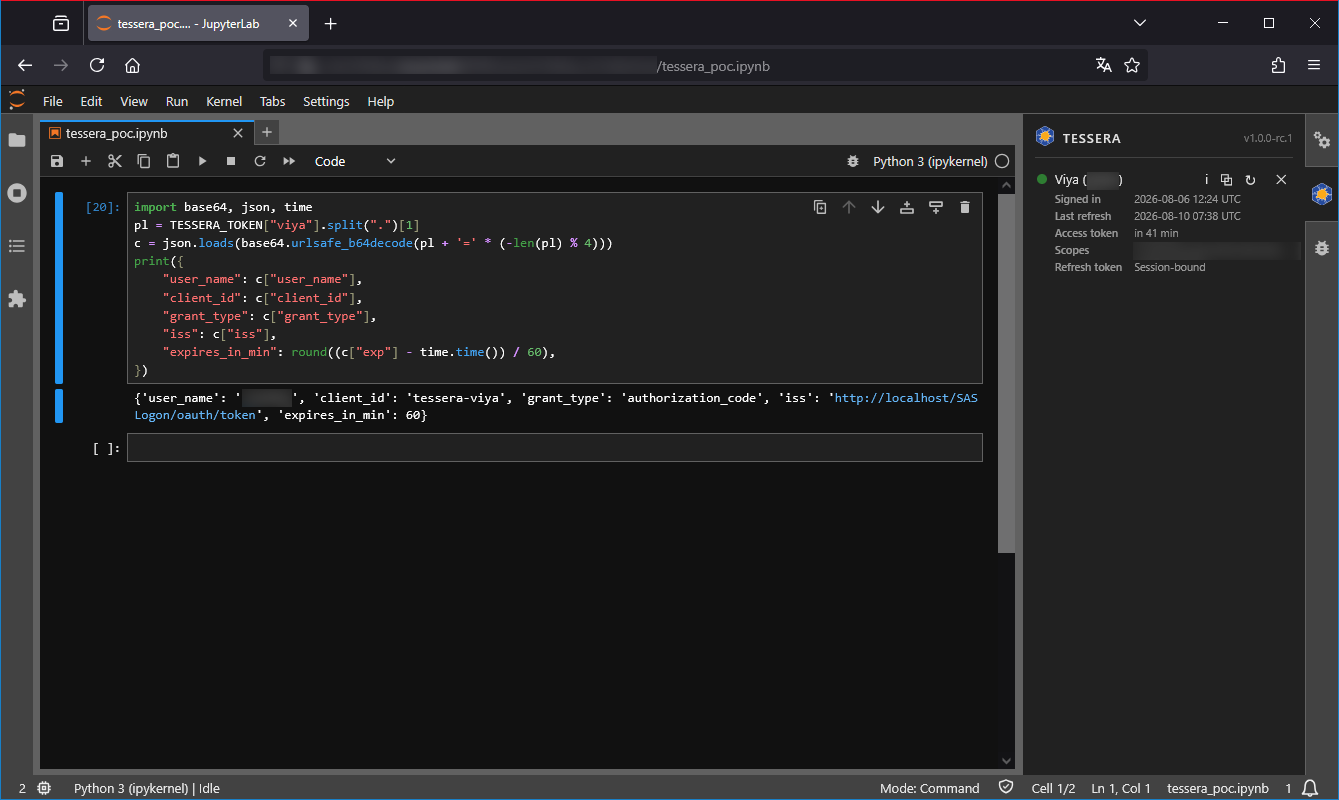Open the browser extensions menu
This screenshot has height=800, width=1339.
[1278, 65]
